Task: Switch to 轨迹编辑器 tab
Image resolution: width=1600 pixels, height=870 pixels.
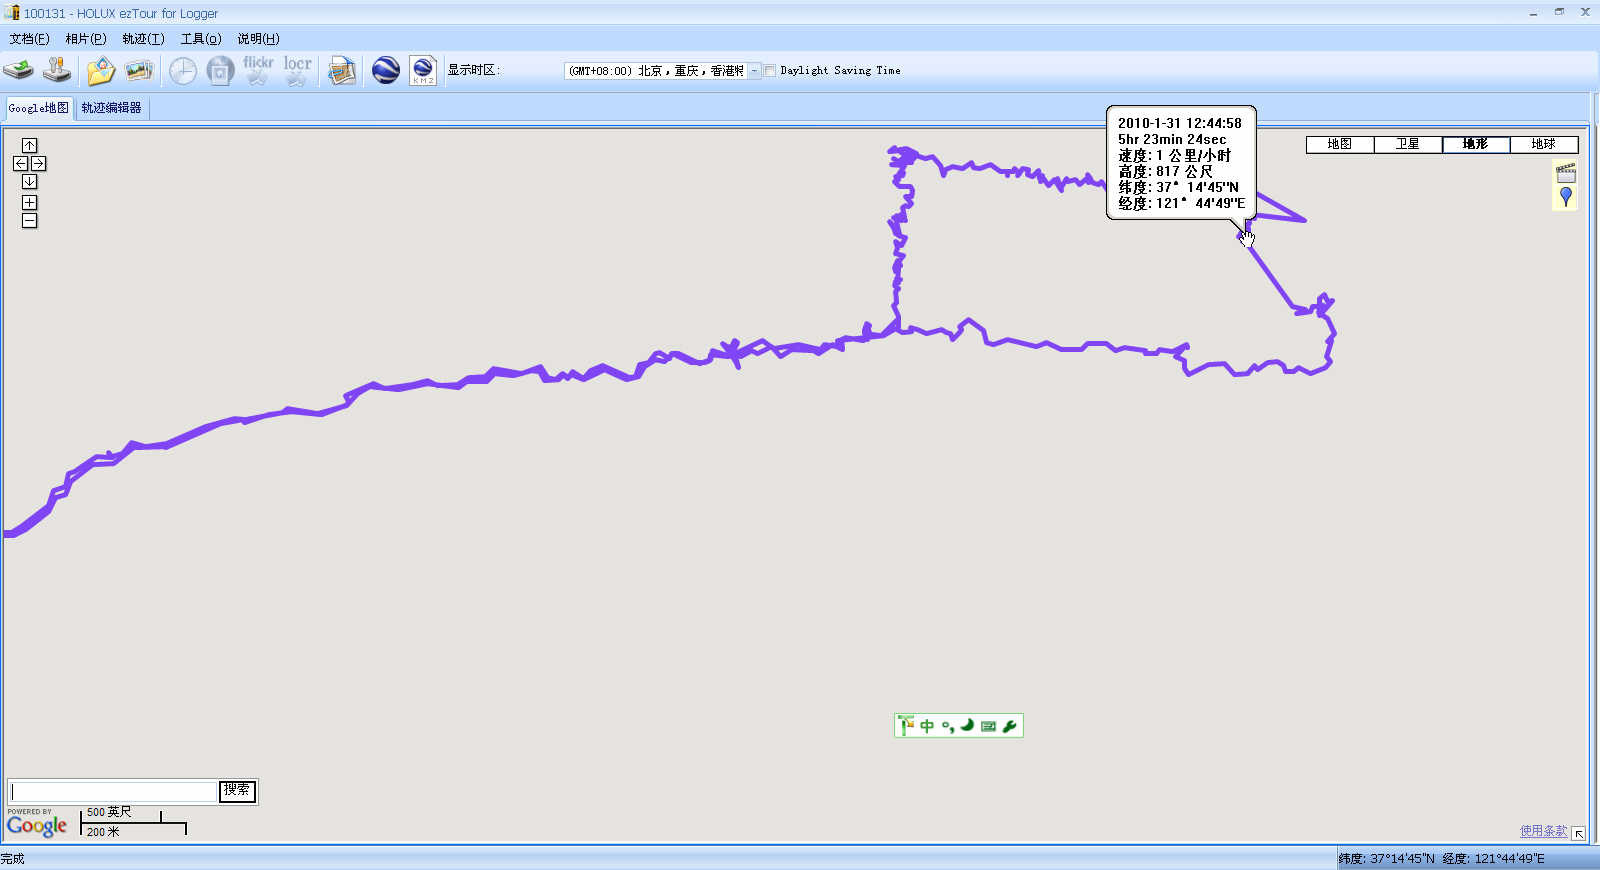Action: pyautogui.click(x=111, y=108)
